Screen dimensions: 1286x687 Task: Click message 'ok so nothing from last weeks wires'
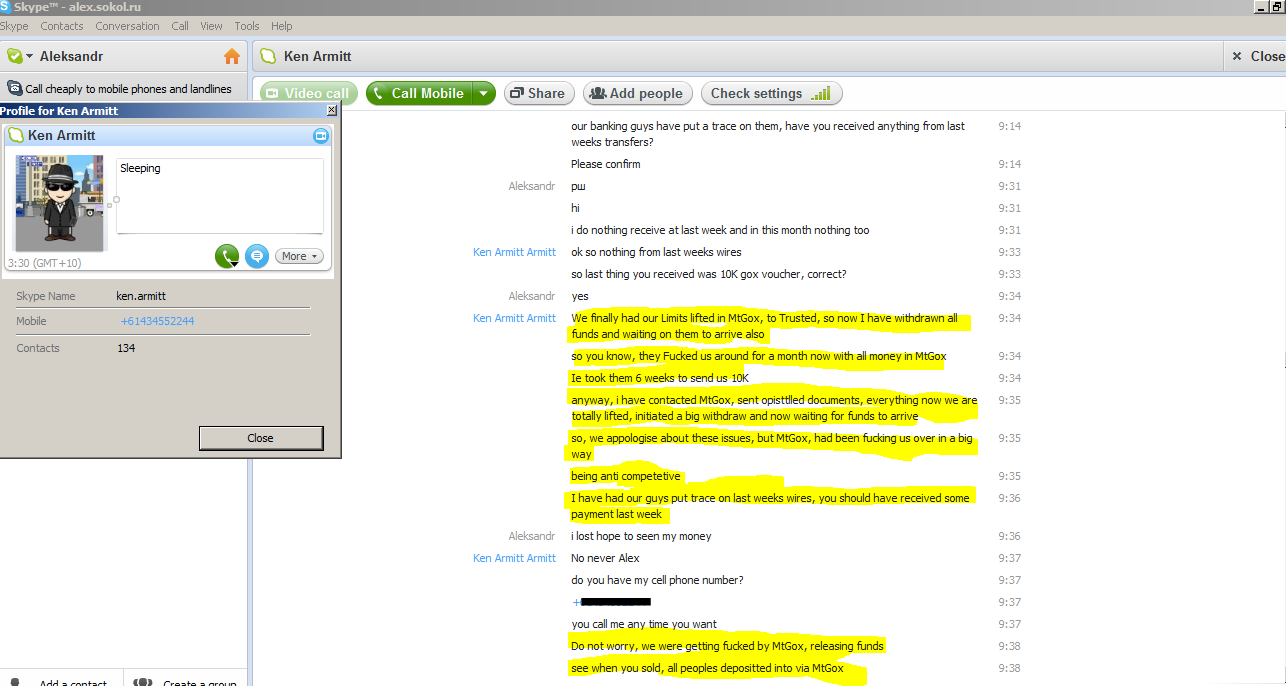click(x=656, y=252)
